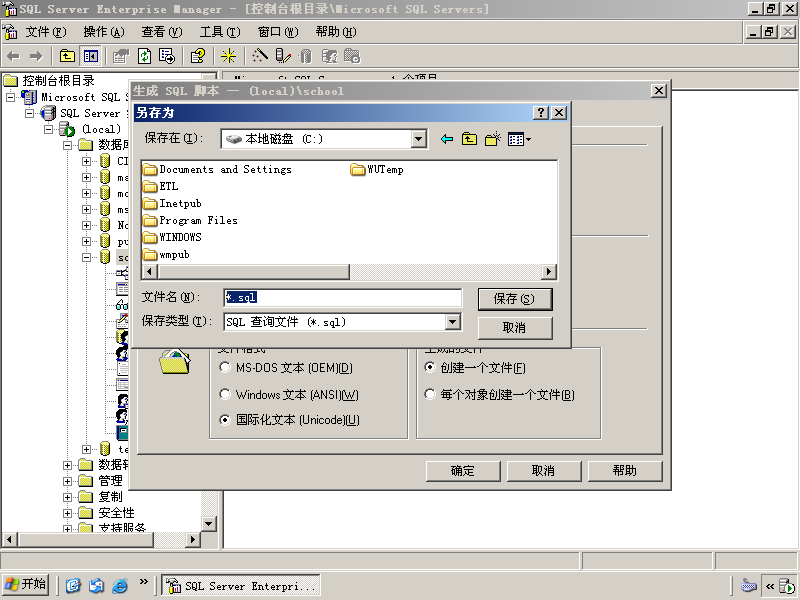Expand hidden quick launch items chevron

tap(143, 582)
